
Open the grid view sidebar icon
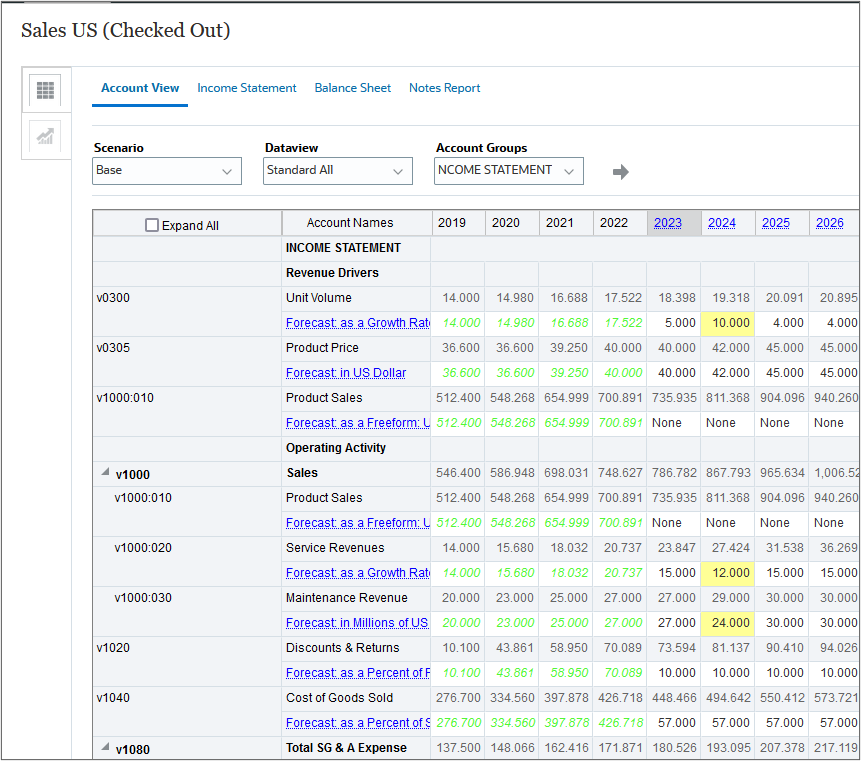point(45,91)
